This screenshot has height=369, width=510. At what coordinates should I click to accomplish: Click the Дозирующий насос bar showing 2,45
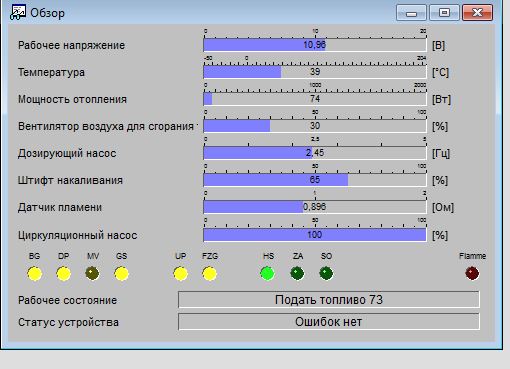point(315,153)
